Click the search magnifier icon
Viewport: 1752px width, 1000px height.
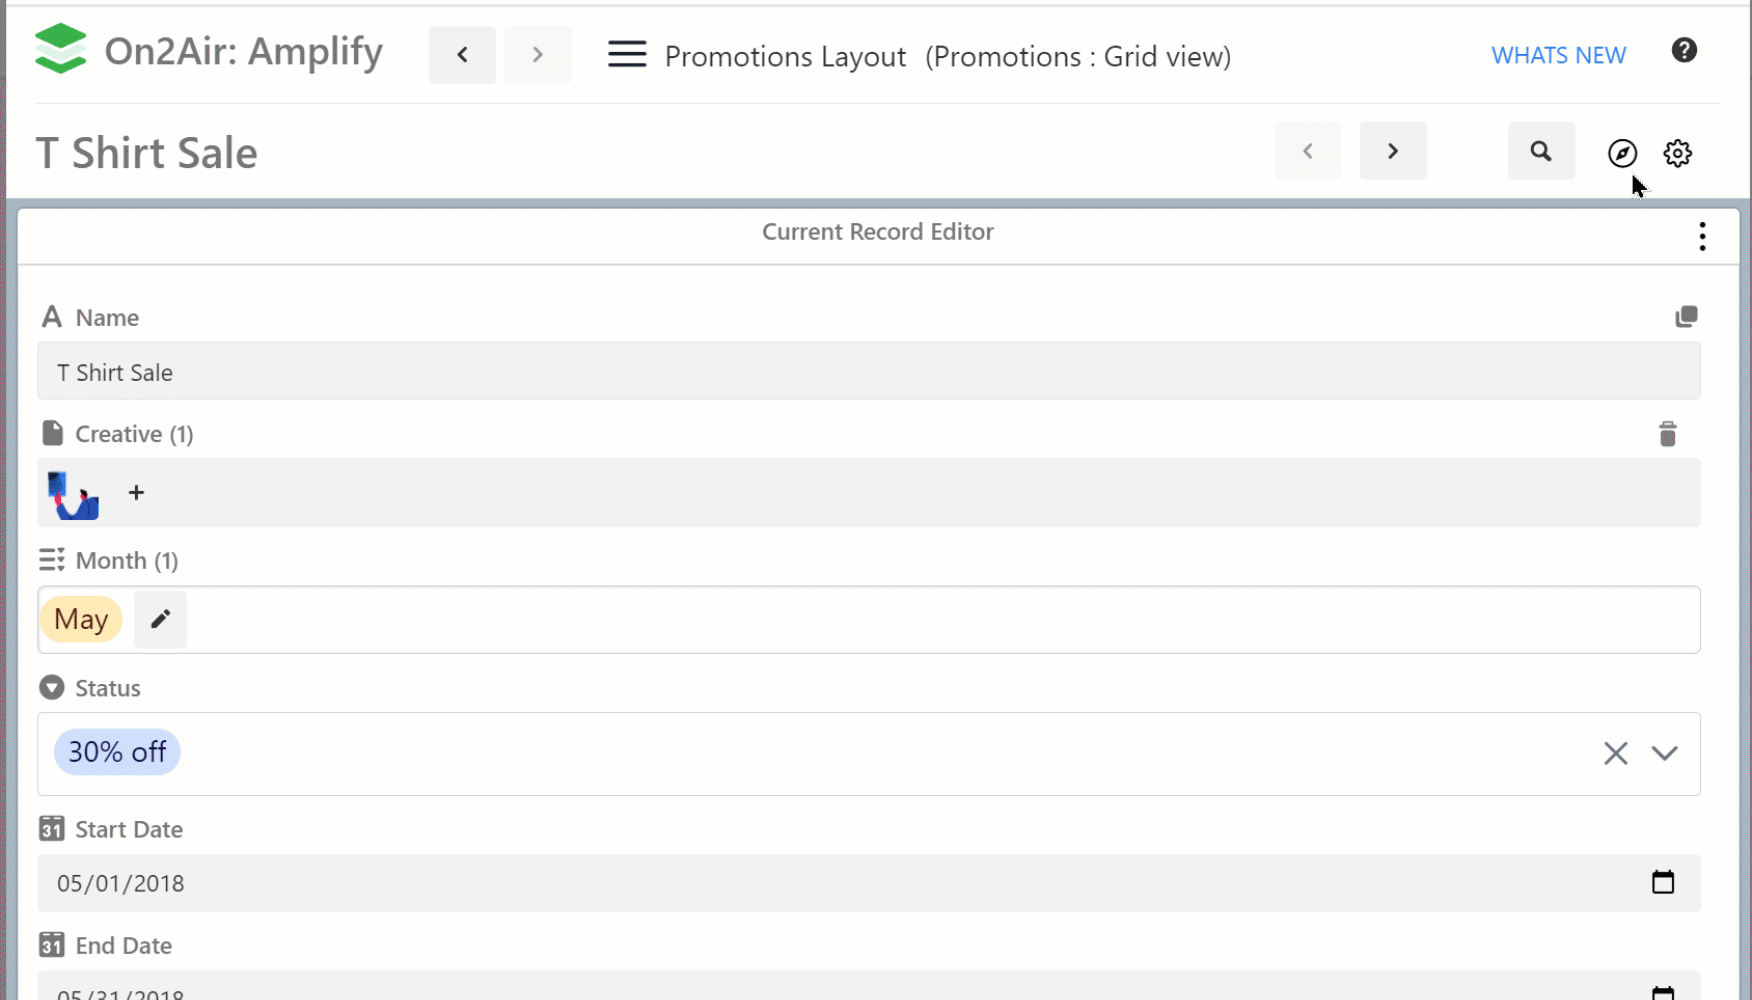point(1540,152)
